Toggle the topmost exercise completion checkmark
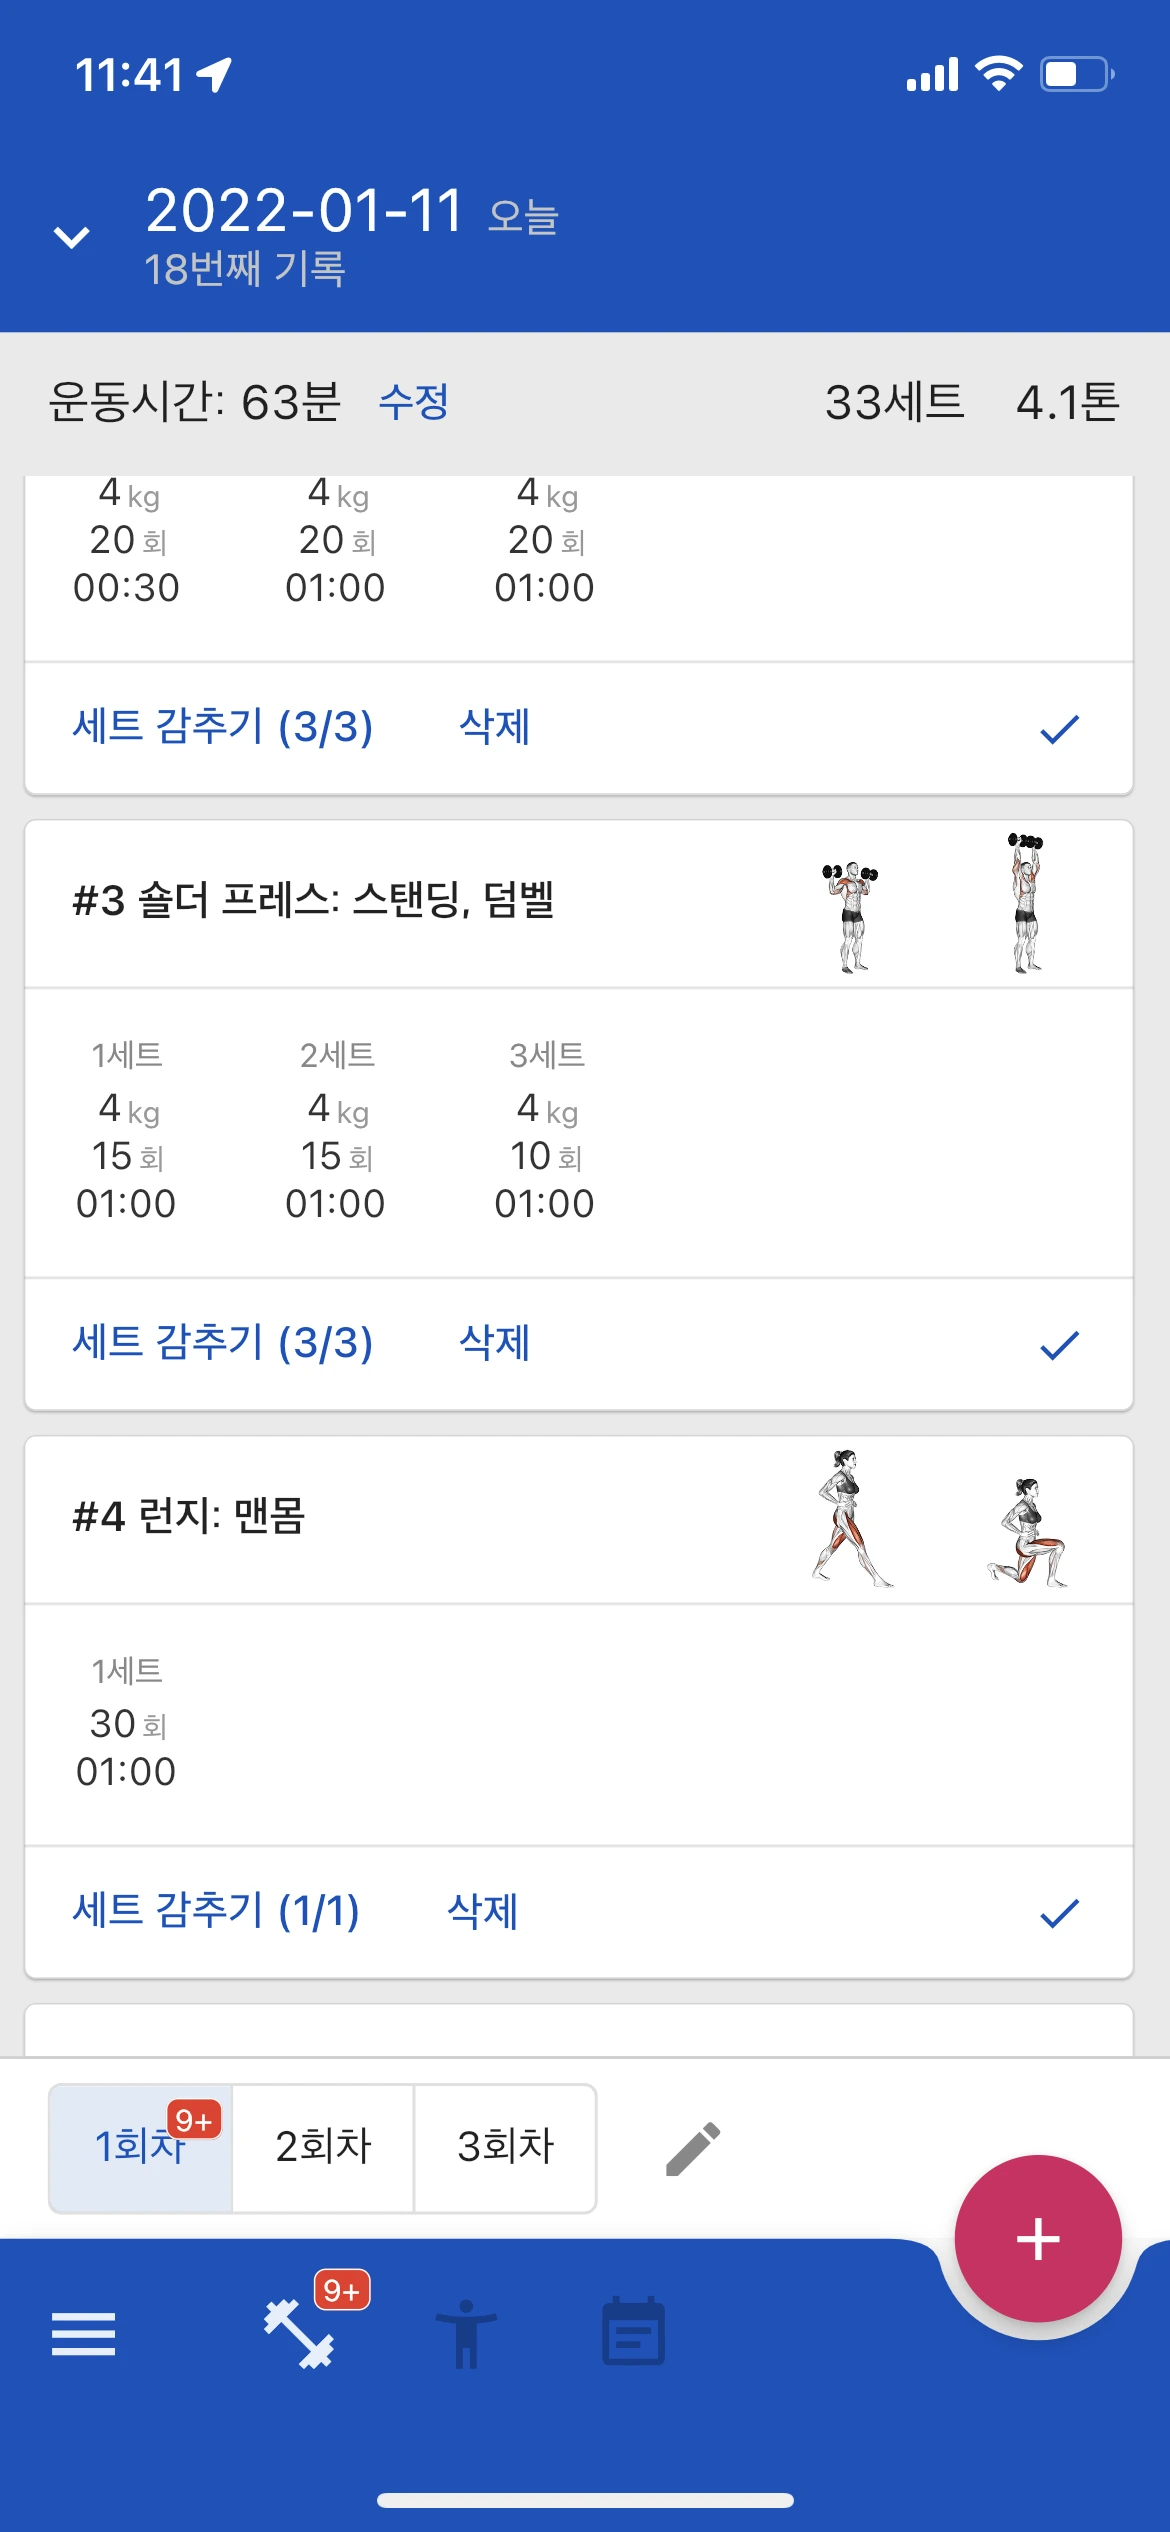Screen dimensions: 1170x2532 click(x=1059, y=728)
